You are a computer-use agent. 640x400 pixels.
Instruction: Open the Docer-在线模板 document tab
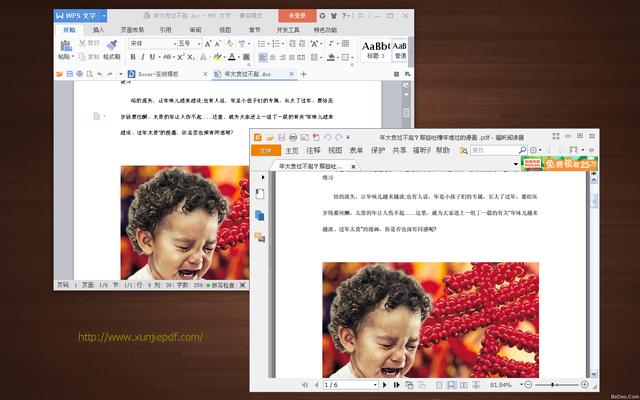pos(158,74)
